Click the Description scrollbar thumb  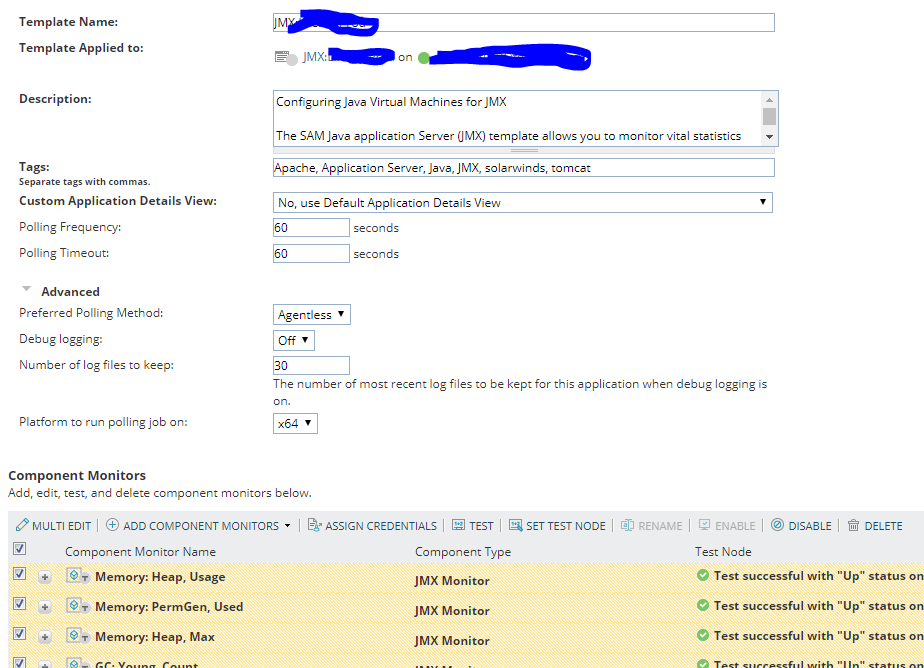[769, 116]
